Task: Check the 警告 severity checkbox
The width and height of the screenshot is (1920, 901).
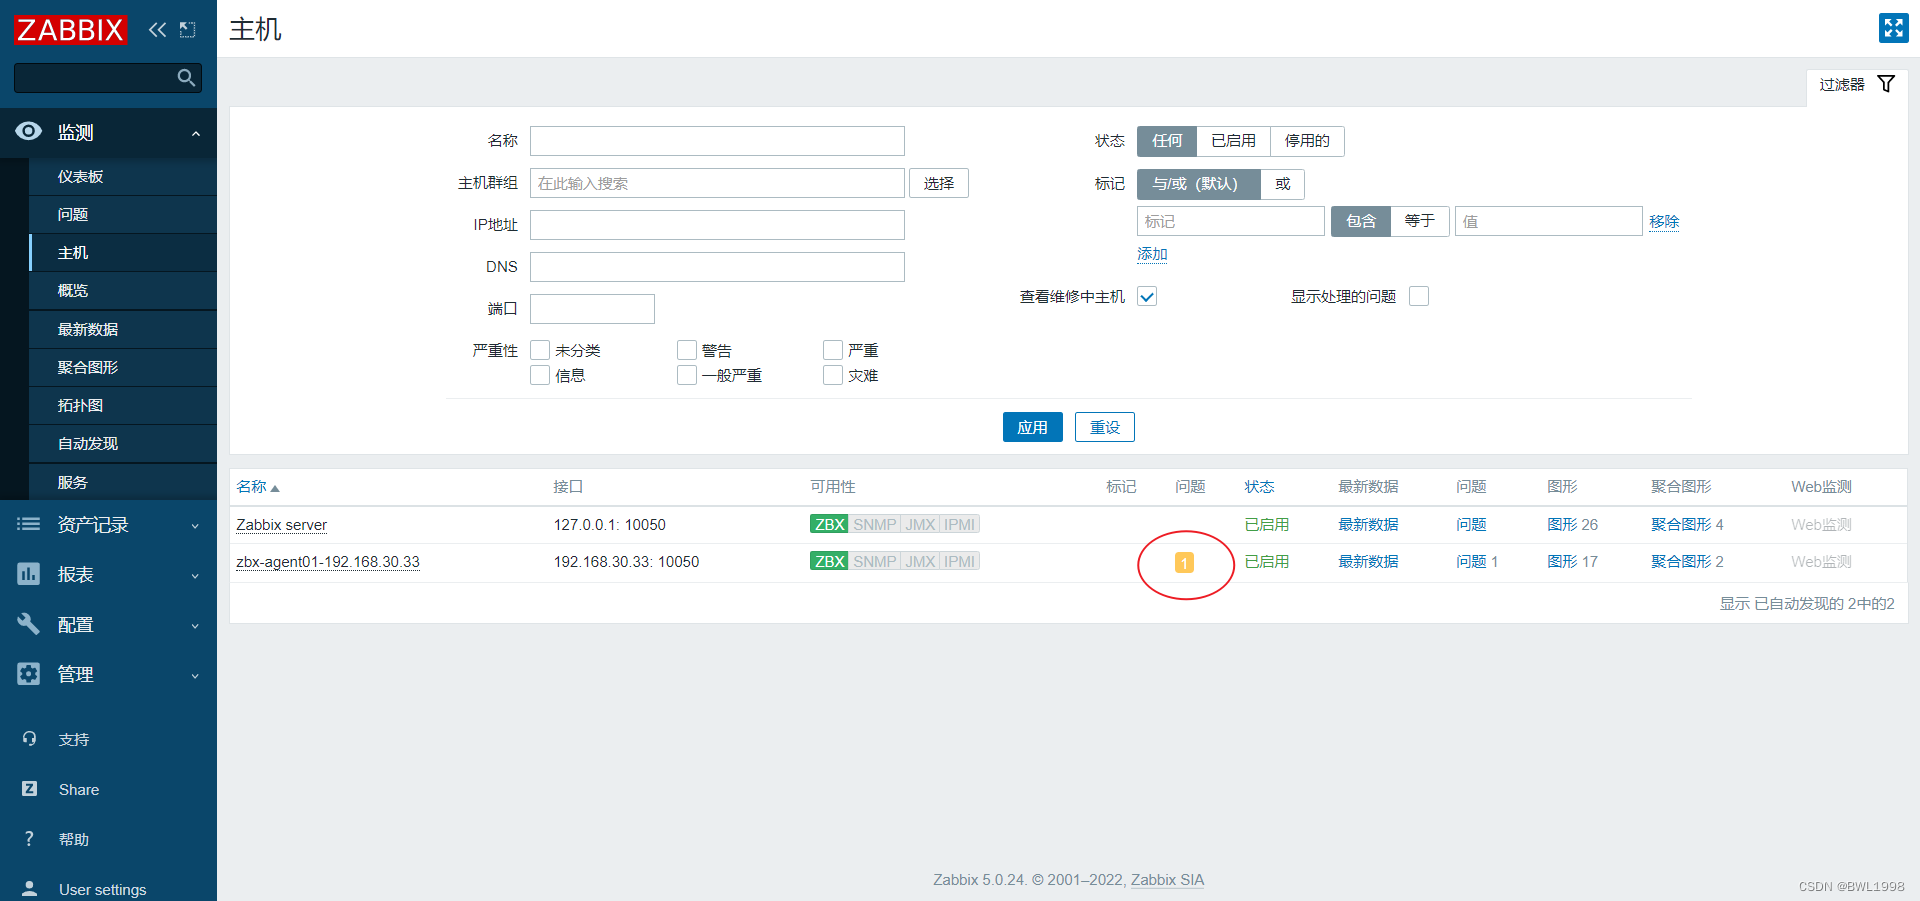Action: [x=687, y=350]
